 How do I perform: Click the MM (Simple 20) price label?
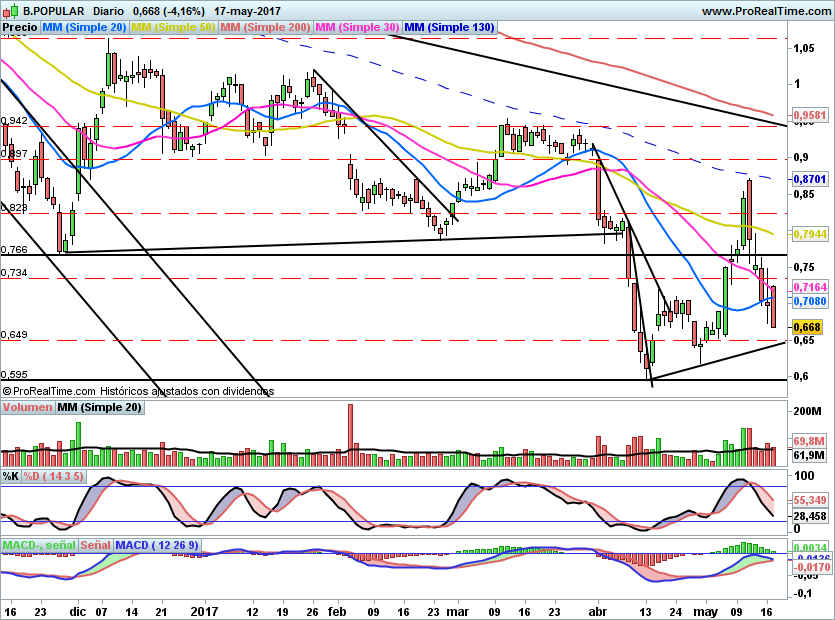coord(84,27)
